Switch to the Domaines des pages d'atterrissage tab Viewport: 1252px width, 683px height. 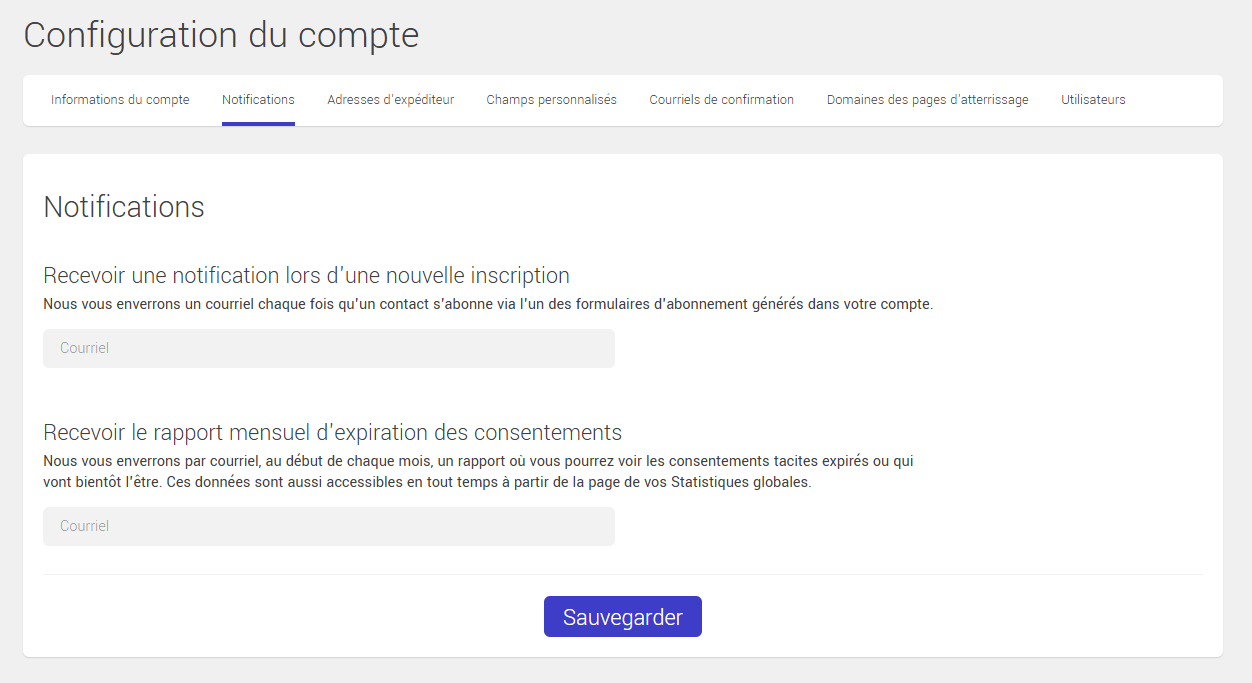(x=927, y=99)
